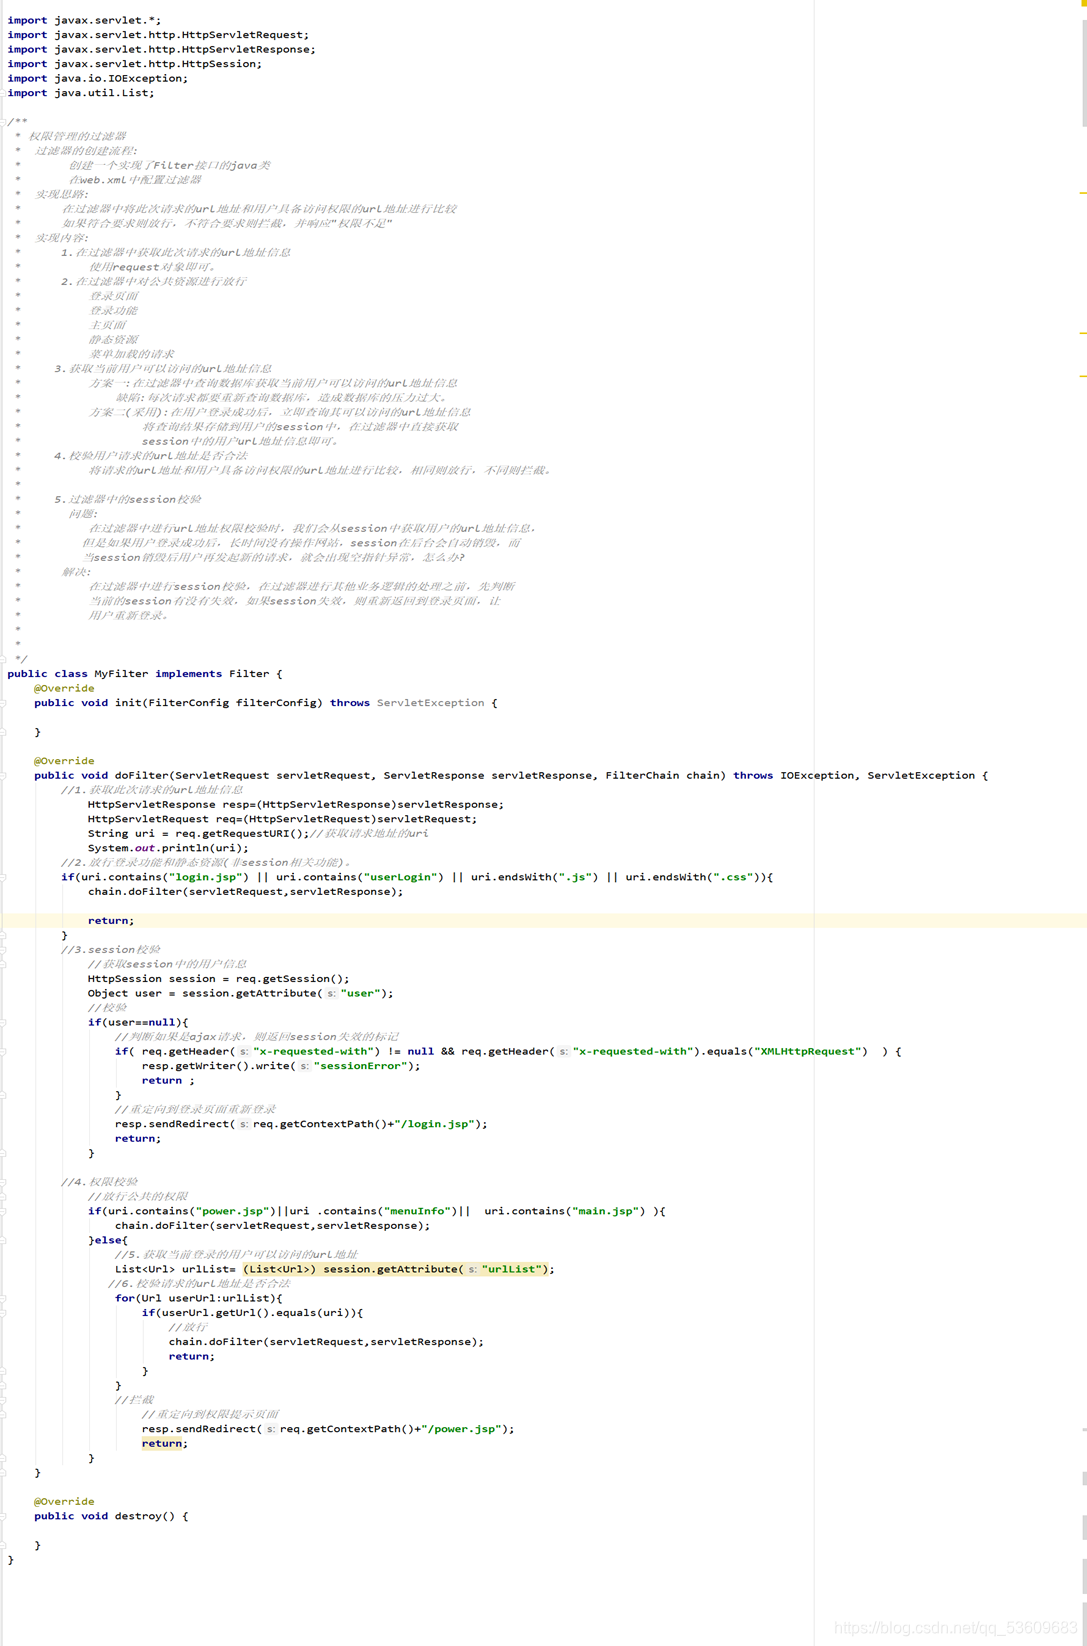Click the highlighted return; line after chain.doFilter
The image size is (1087, 1646).
111,921
